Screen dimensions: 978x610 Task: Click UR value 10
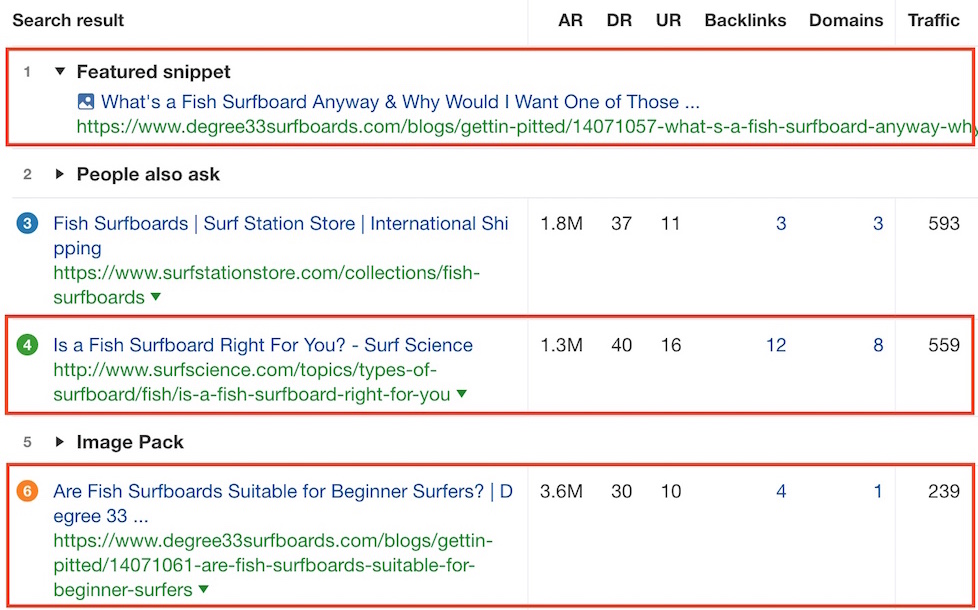click(671, 491)
